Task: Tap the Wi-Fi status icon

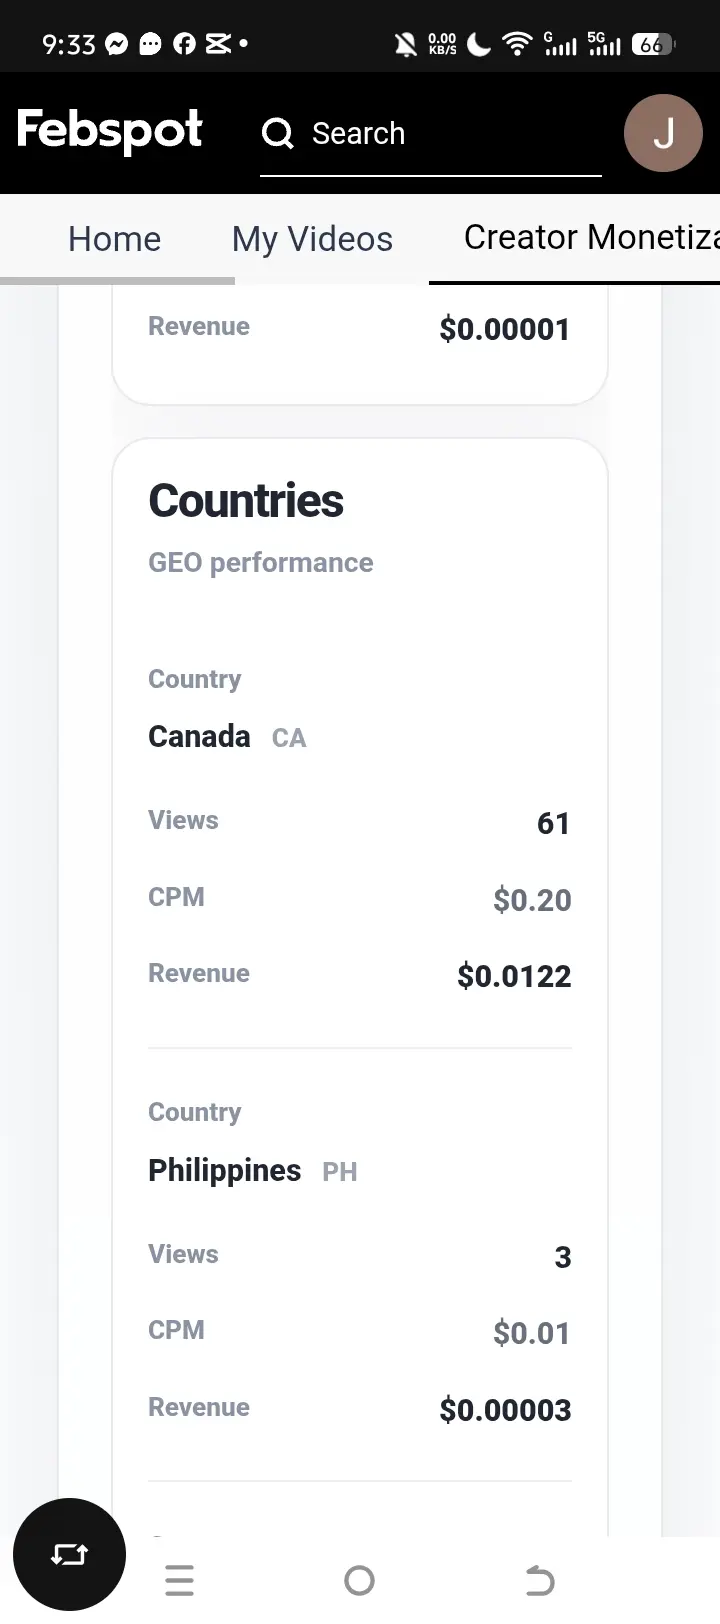Action: [517, 44]
